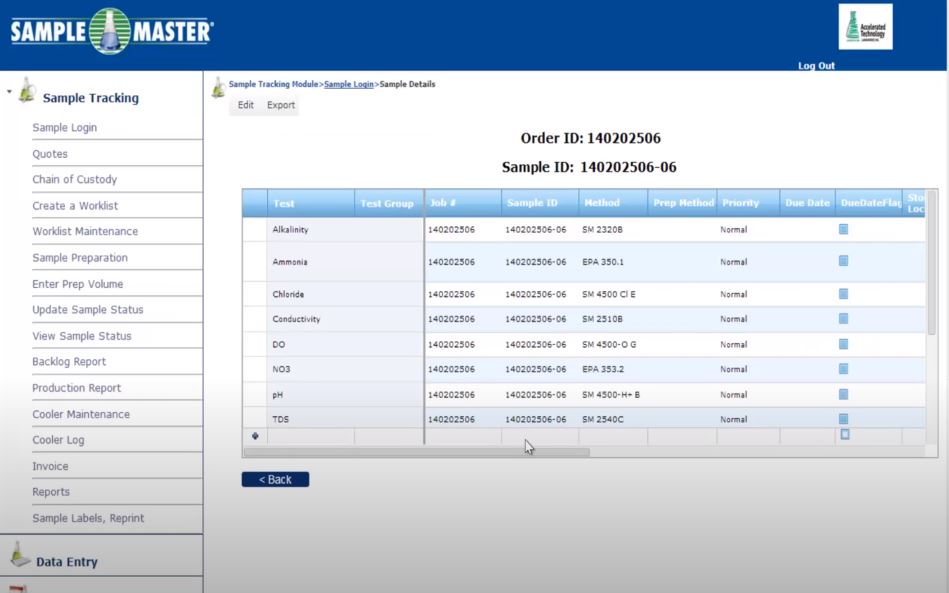Screen dimensions: 949x593
Task: Sort by the Test Group column header
Action: 389,203
